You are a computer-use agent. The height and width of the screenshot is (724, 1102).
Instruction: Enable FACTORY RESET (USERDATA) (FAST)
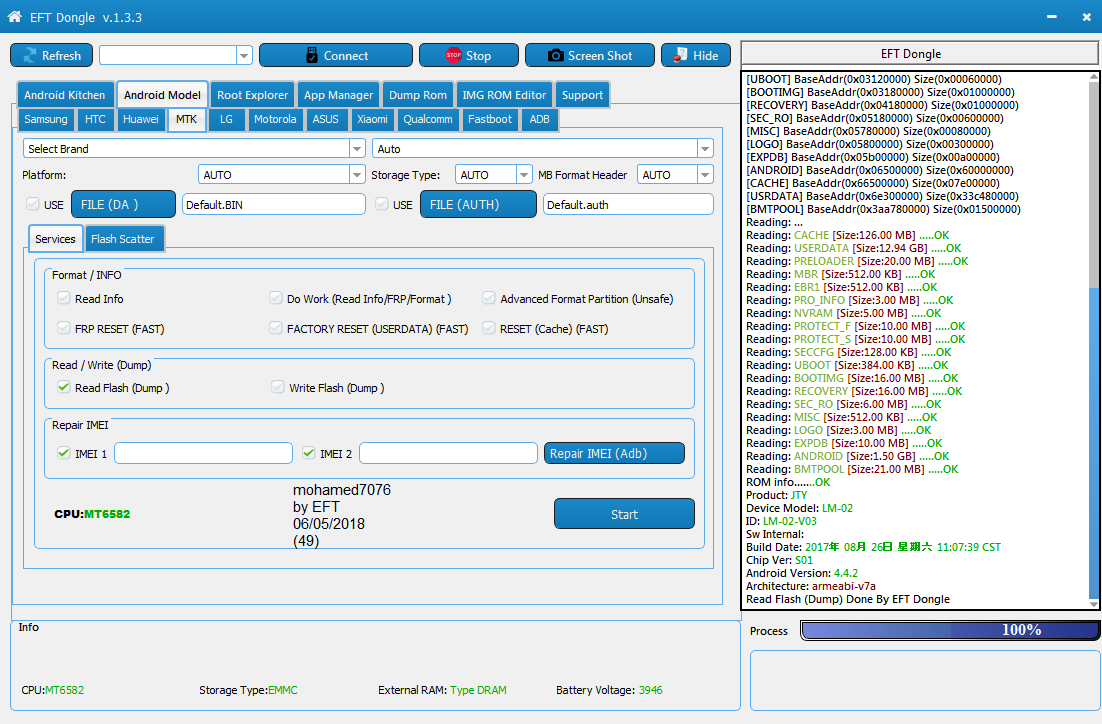(x=276, y=328)
